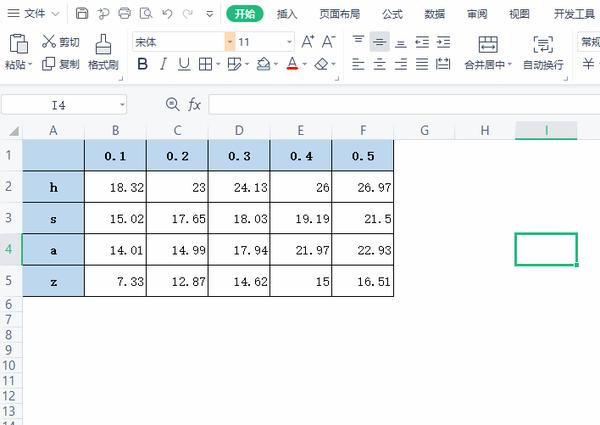Viewport: 600px width, 425px height.
Task: Increase font size with A+ icon
Action: coord(308,41)
